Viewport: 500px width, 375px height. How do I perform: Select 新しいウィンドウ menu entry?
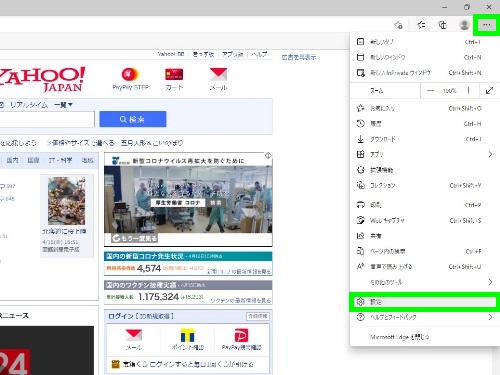point(424,57)
